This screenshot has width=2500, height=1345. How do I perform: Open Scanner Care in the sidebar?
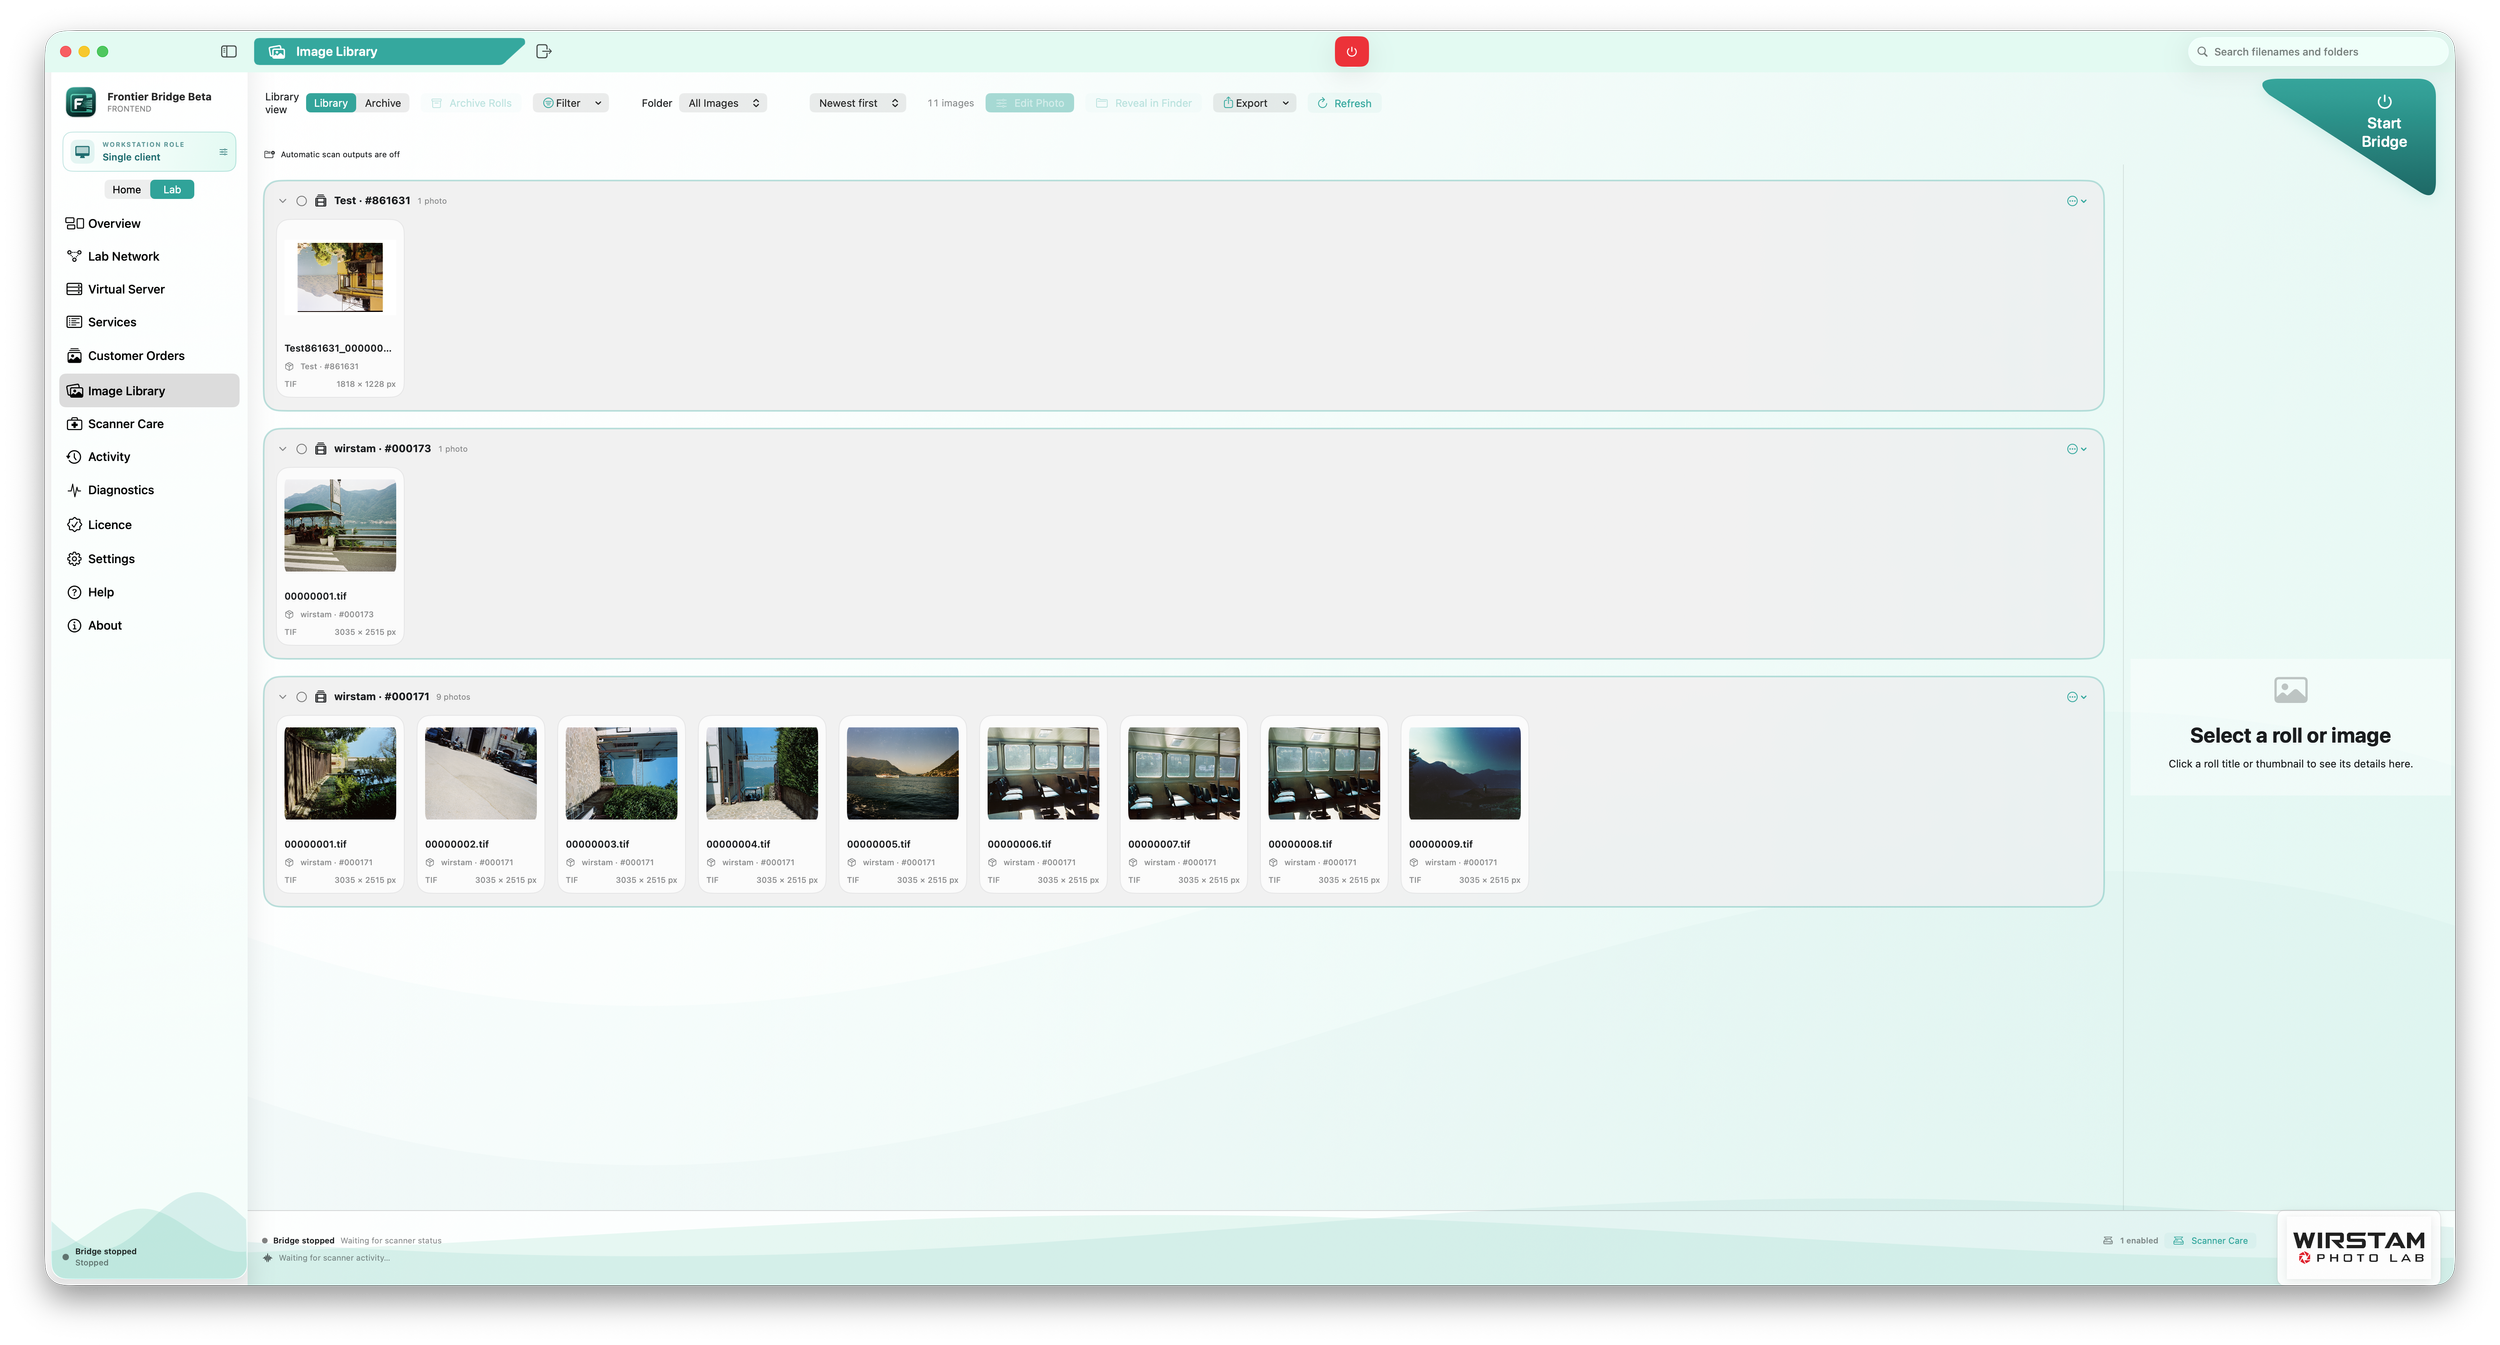click(x=149, y=424)
